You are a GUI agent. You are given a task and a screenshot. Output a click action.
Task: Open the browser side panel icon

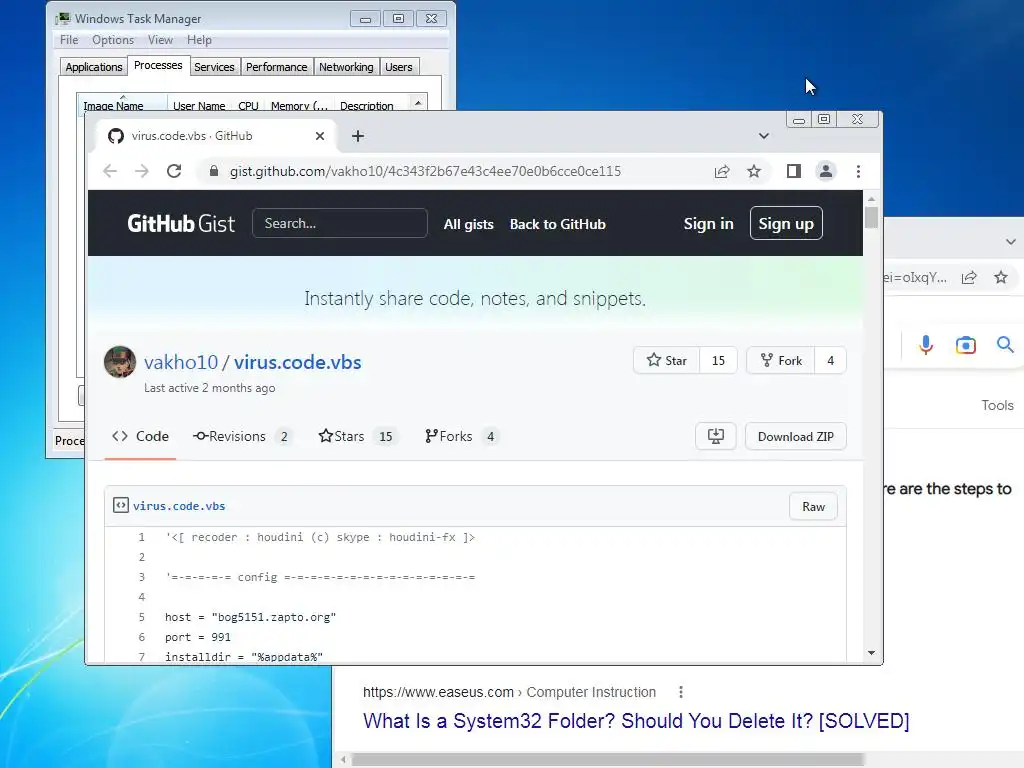pos(793,171)
